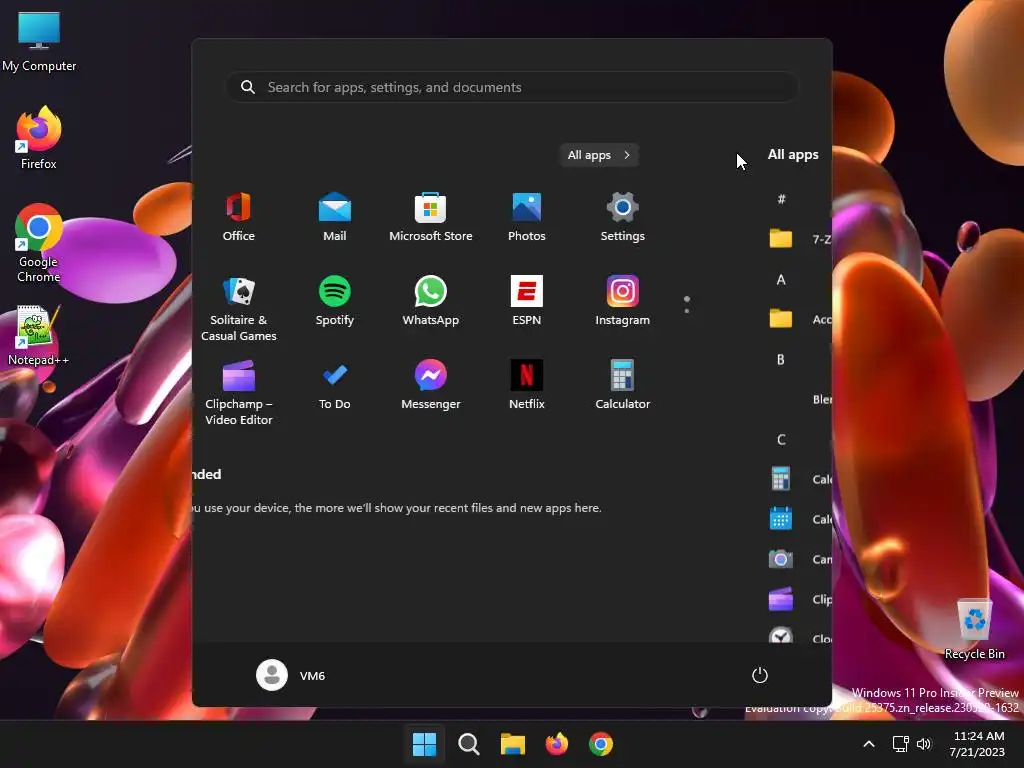
Task: Open Microsoft Store
Action: tap(430, 217)
